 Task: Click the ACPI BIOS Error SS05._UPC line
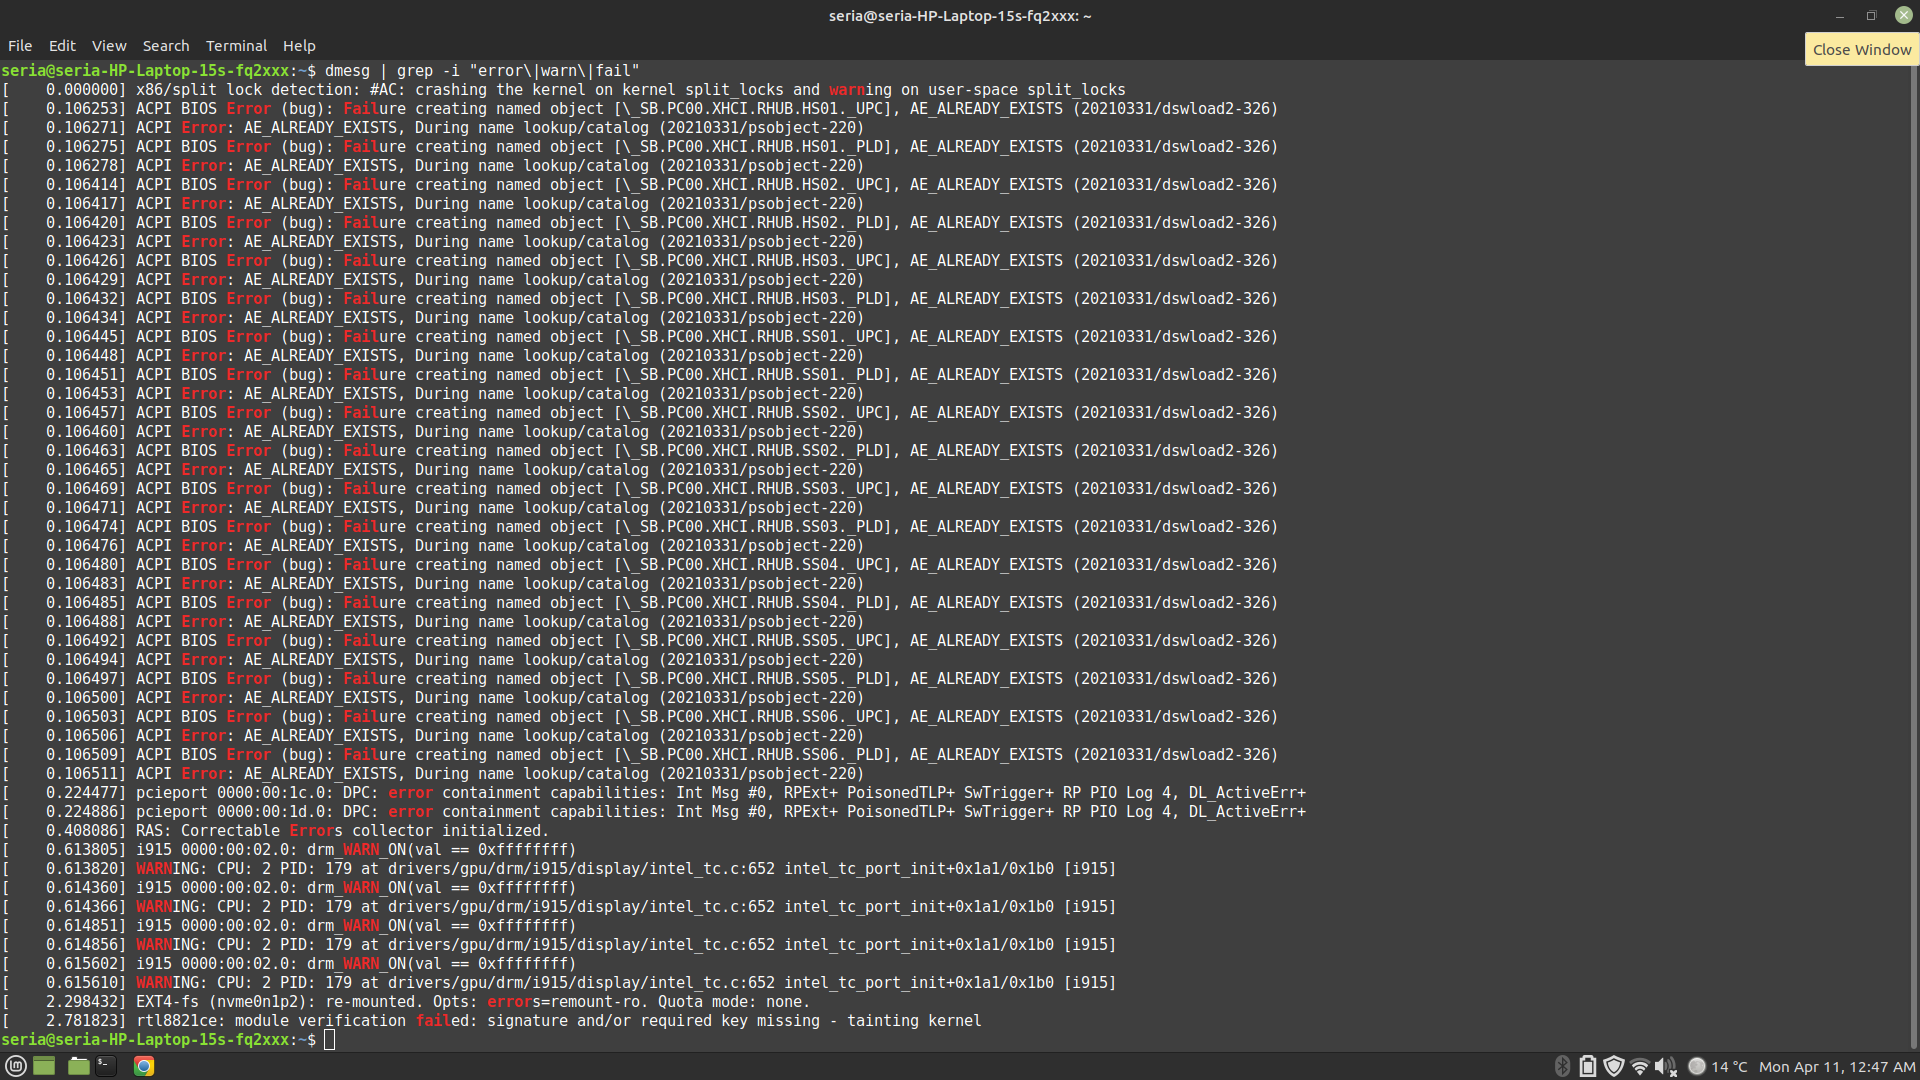pos(640,641)
